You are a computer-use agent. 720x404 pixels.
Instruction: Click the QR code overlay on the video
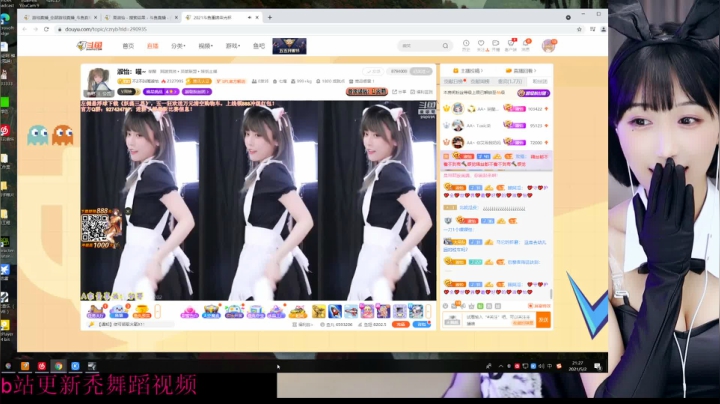pos(95,228)
